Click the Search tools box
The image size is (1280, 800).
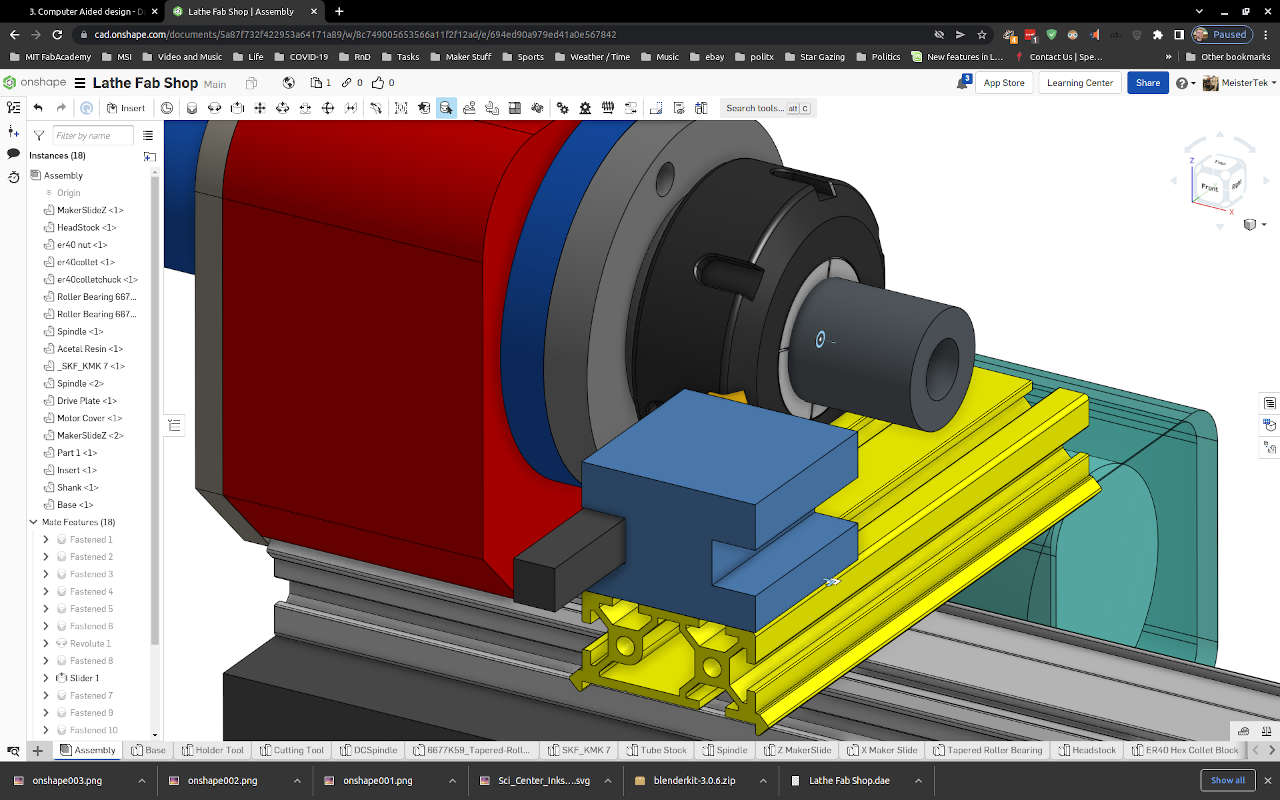coord(767,108)
